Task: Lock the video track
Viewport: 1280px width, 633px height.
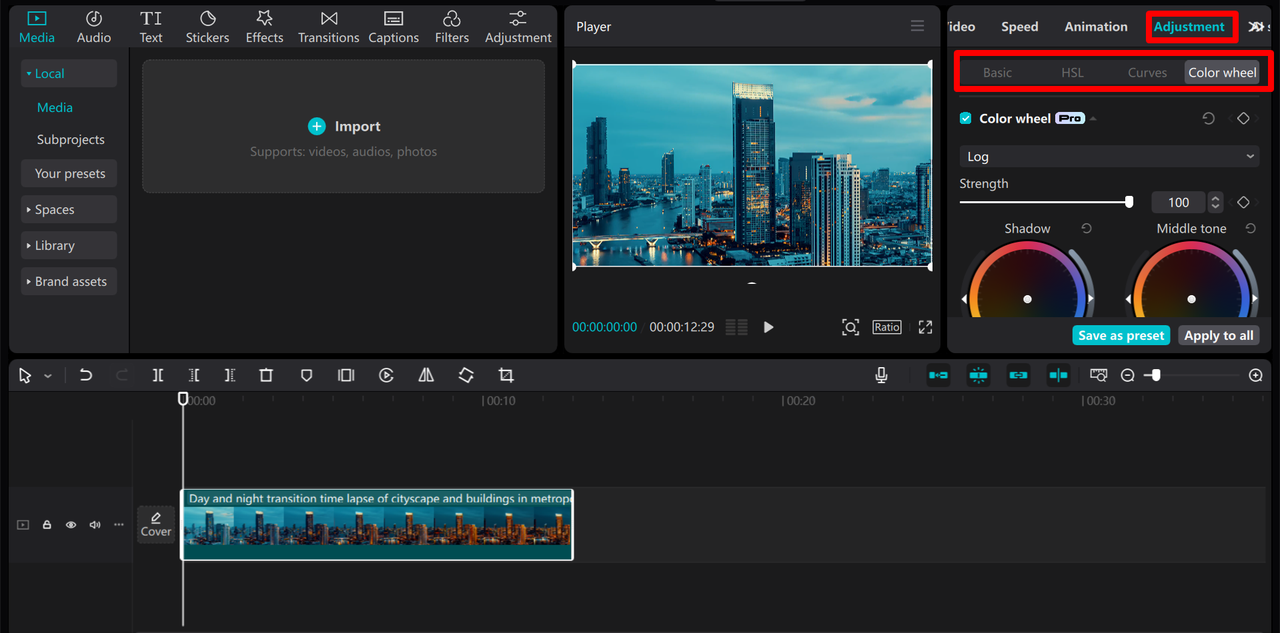Action: [46, 524]
